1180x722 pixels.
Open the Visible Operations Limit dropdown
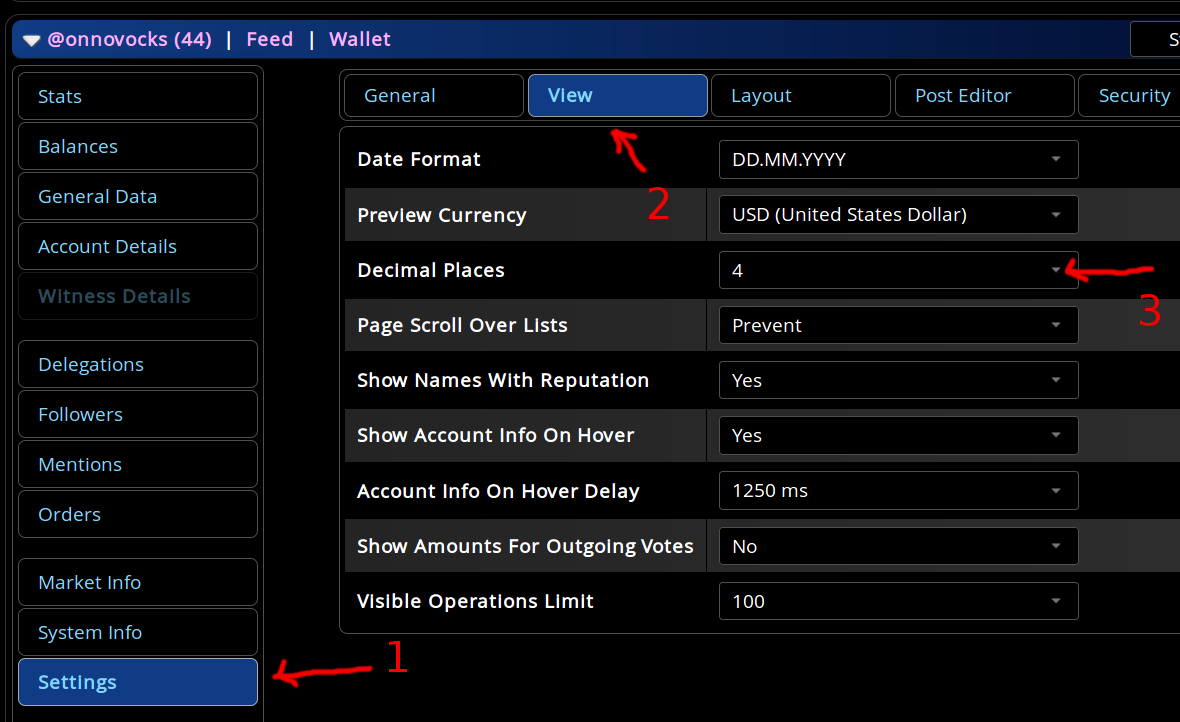point(899,601)
